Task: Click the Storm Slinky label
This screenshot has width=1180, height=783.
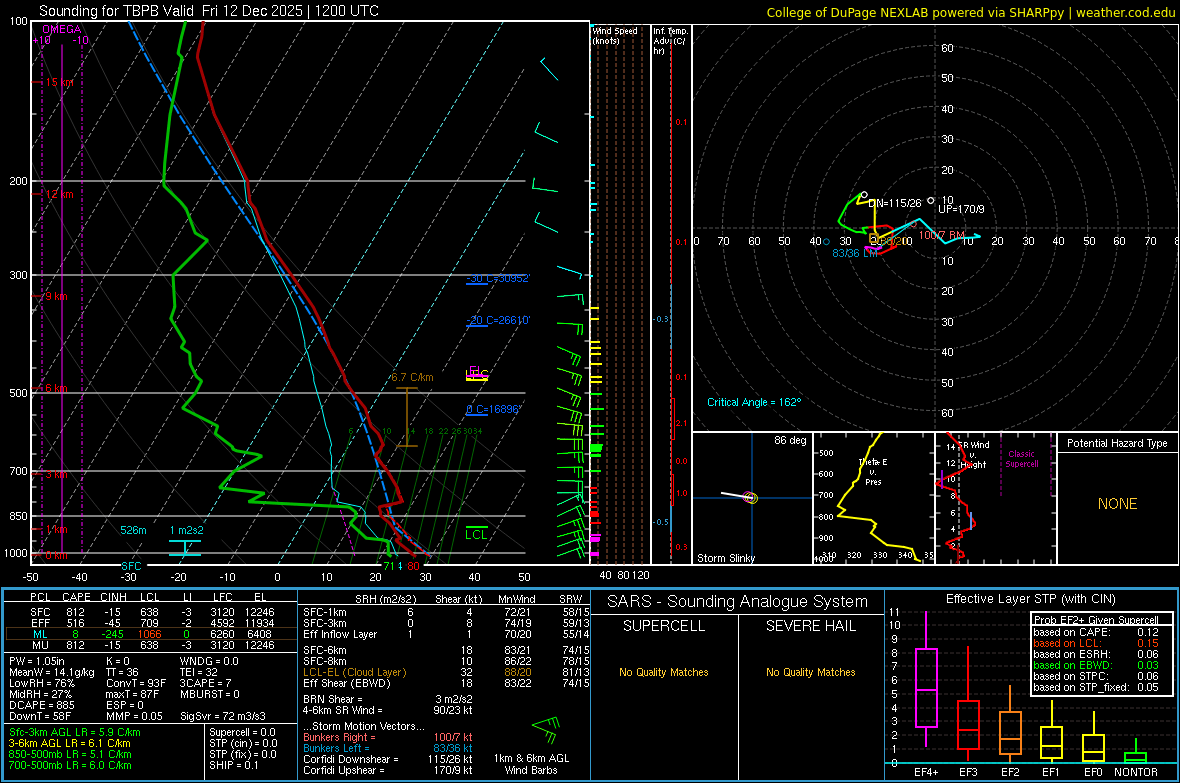Action: tap(726, 558)
